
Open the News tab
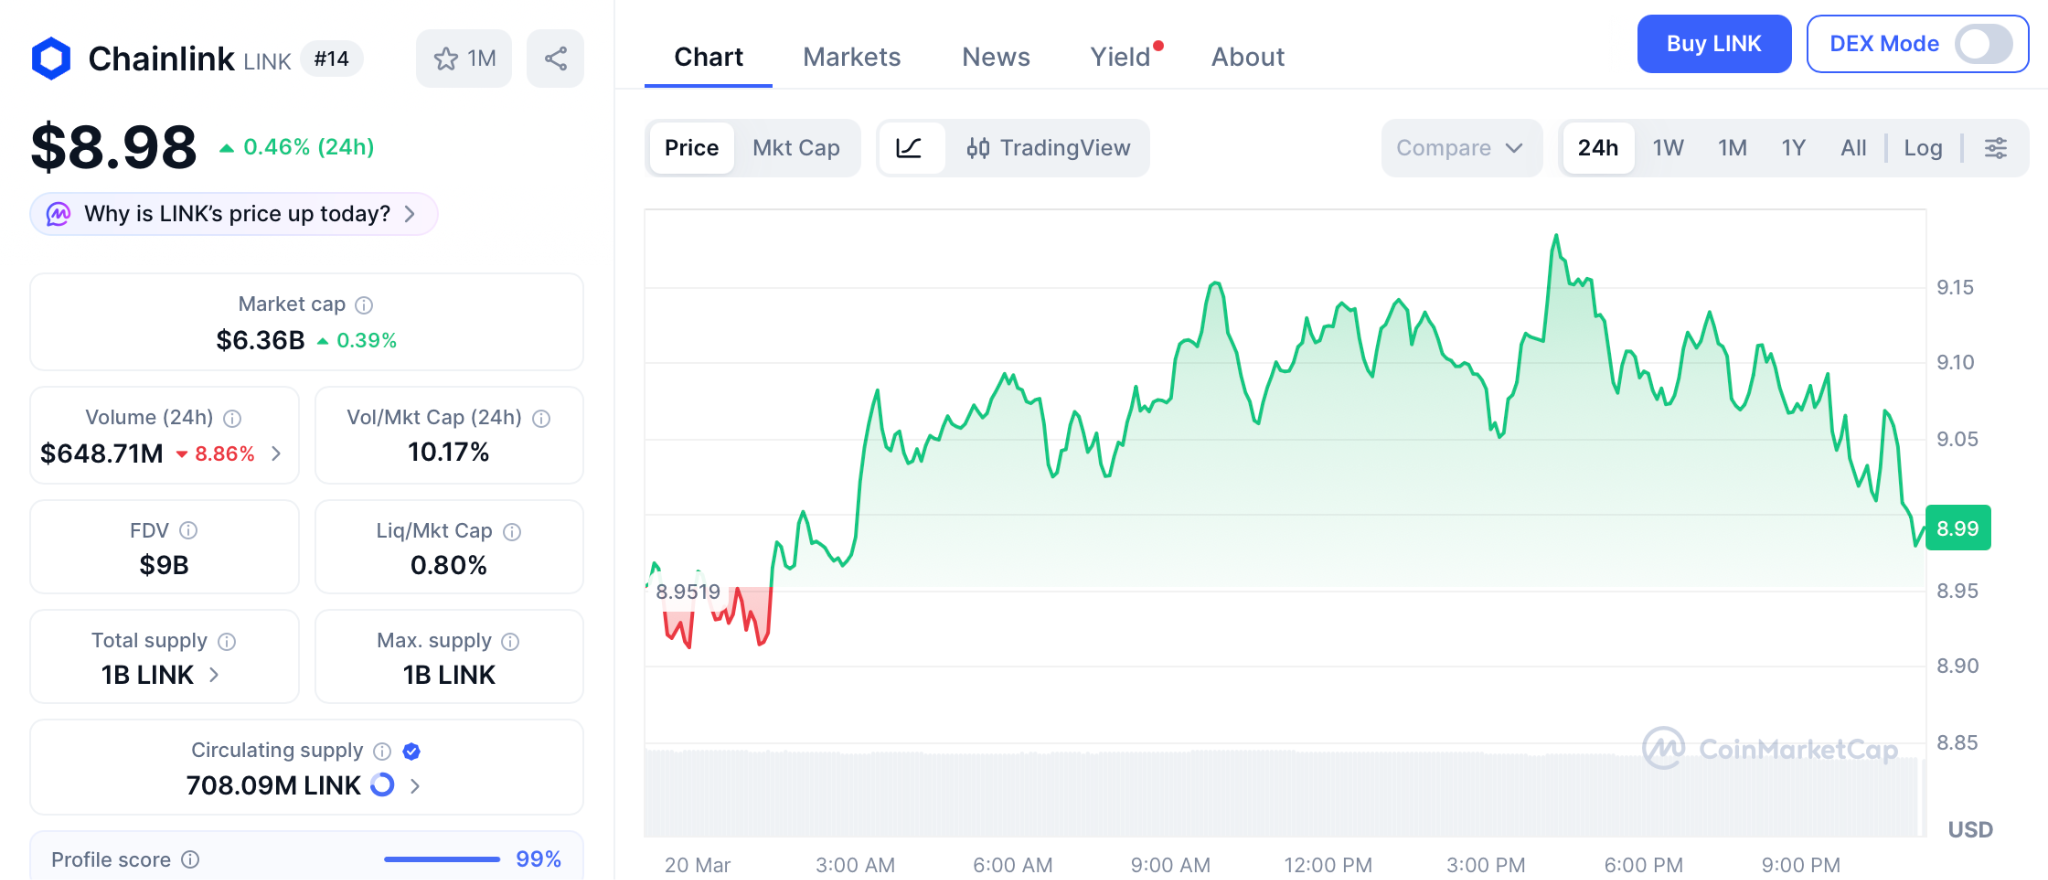click(995, 57)
